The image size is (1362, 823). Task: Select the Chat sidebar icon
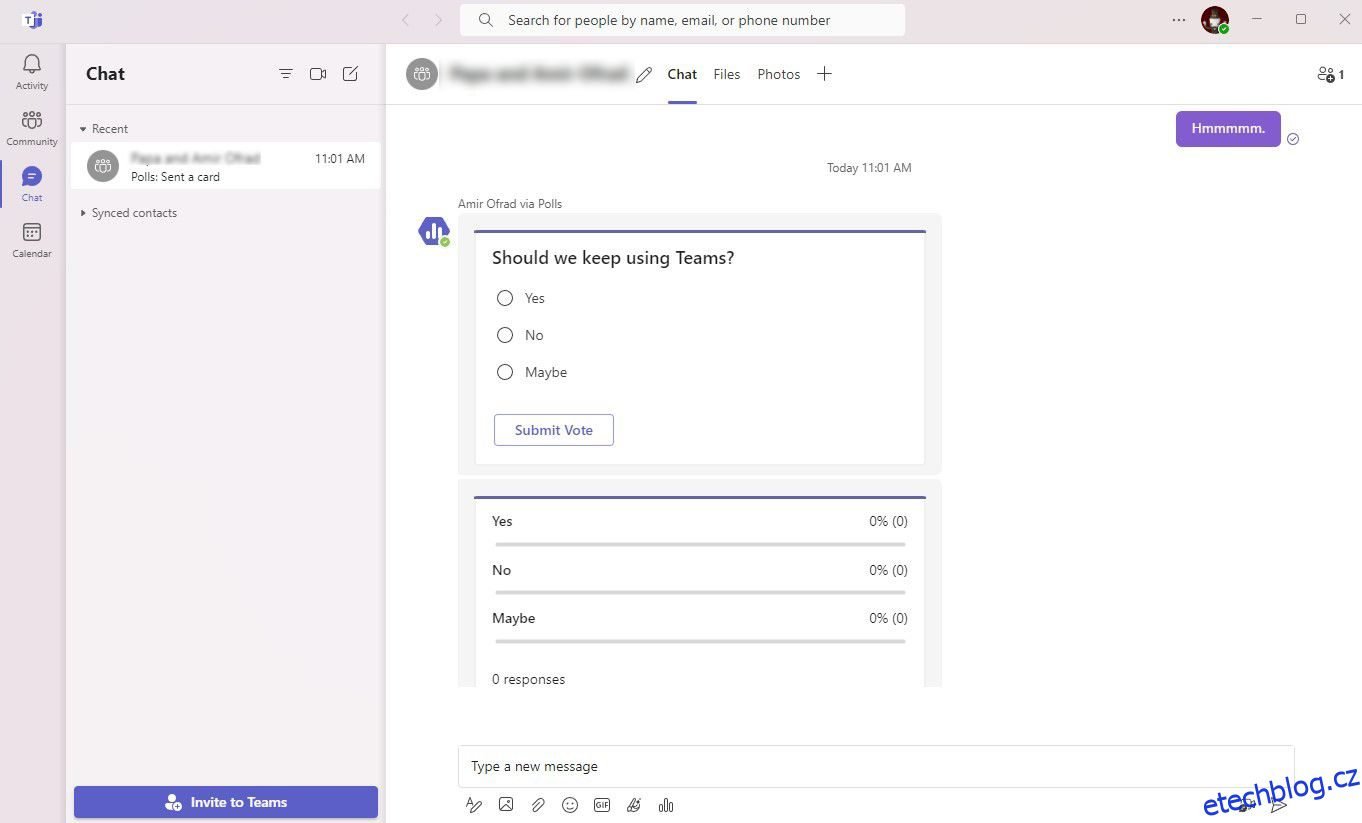click(32, 184)
